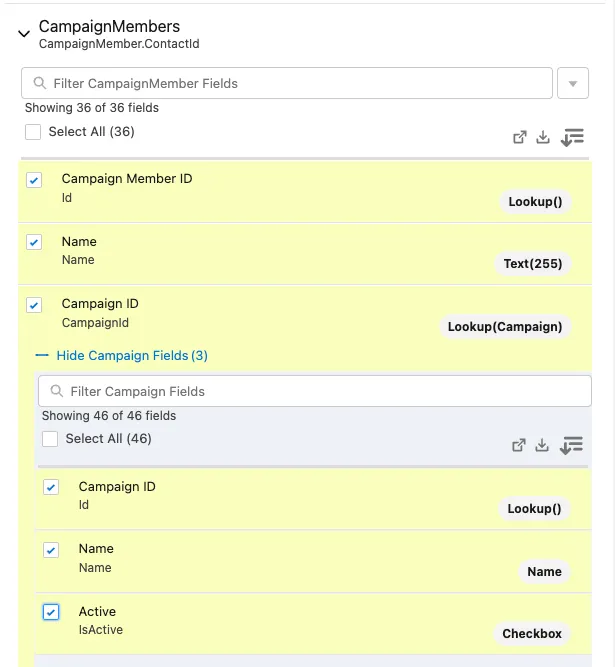
Task: Click the Filter Campaign Fields search box
Action: pos(315,391)
